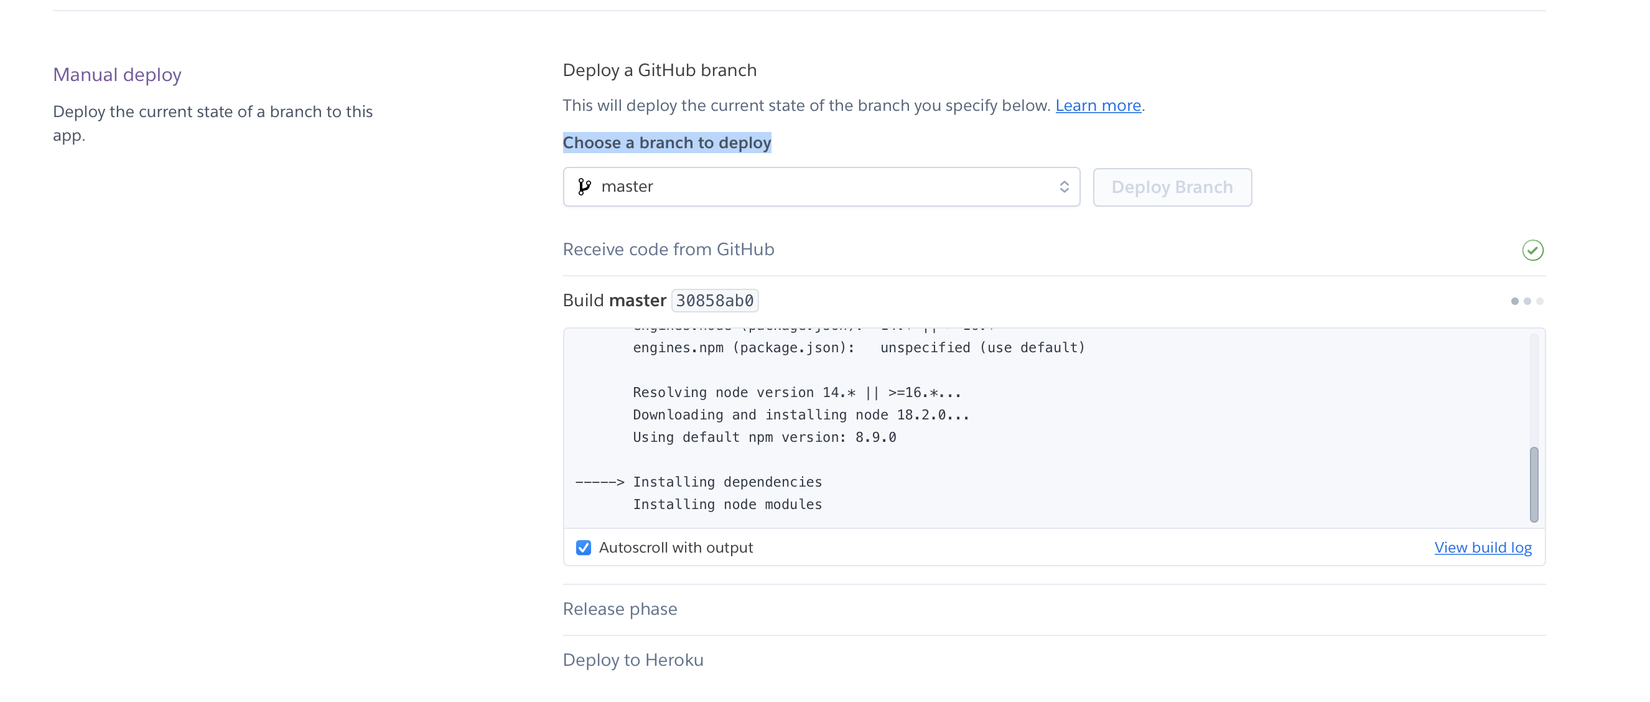
Task: Click the git branch icon beside master
Action: (x=585, y=187)
